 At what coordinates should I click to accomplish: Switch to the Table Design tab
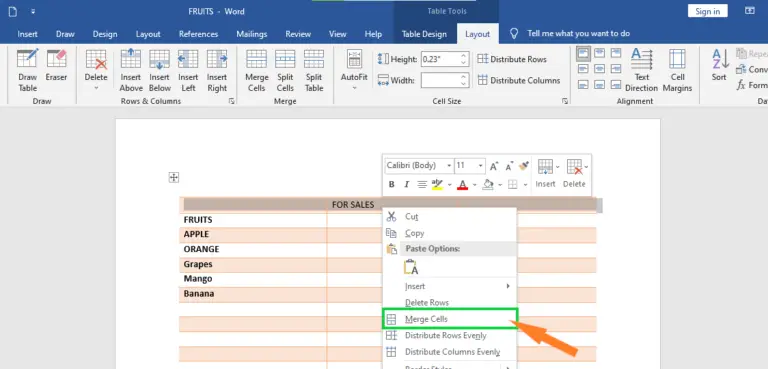[x=424, y=34]
